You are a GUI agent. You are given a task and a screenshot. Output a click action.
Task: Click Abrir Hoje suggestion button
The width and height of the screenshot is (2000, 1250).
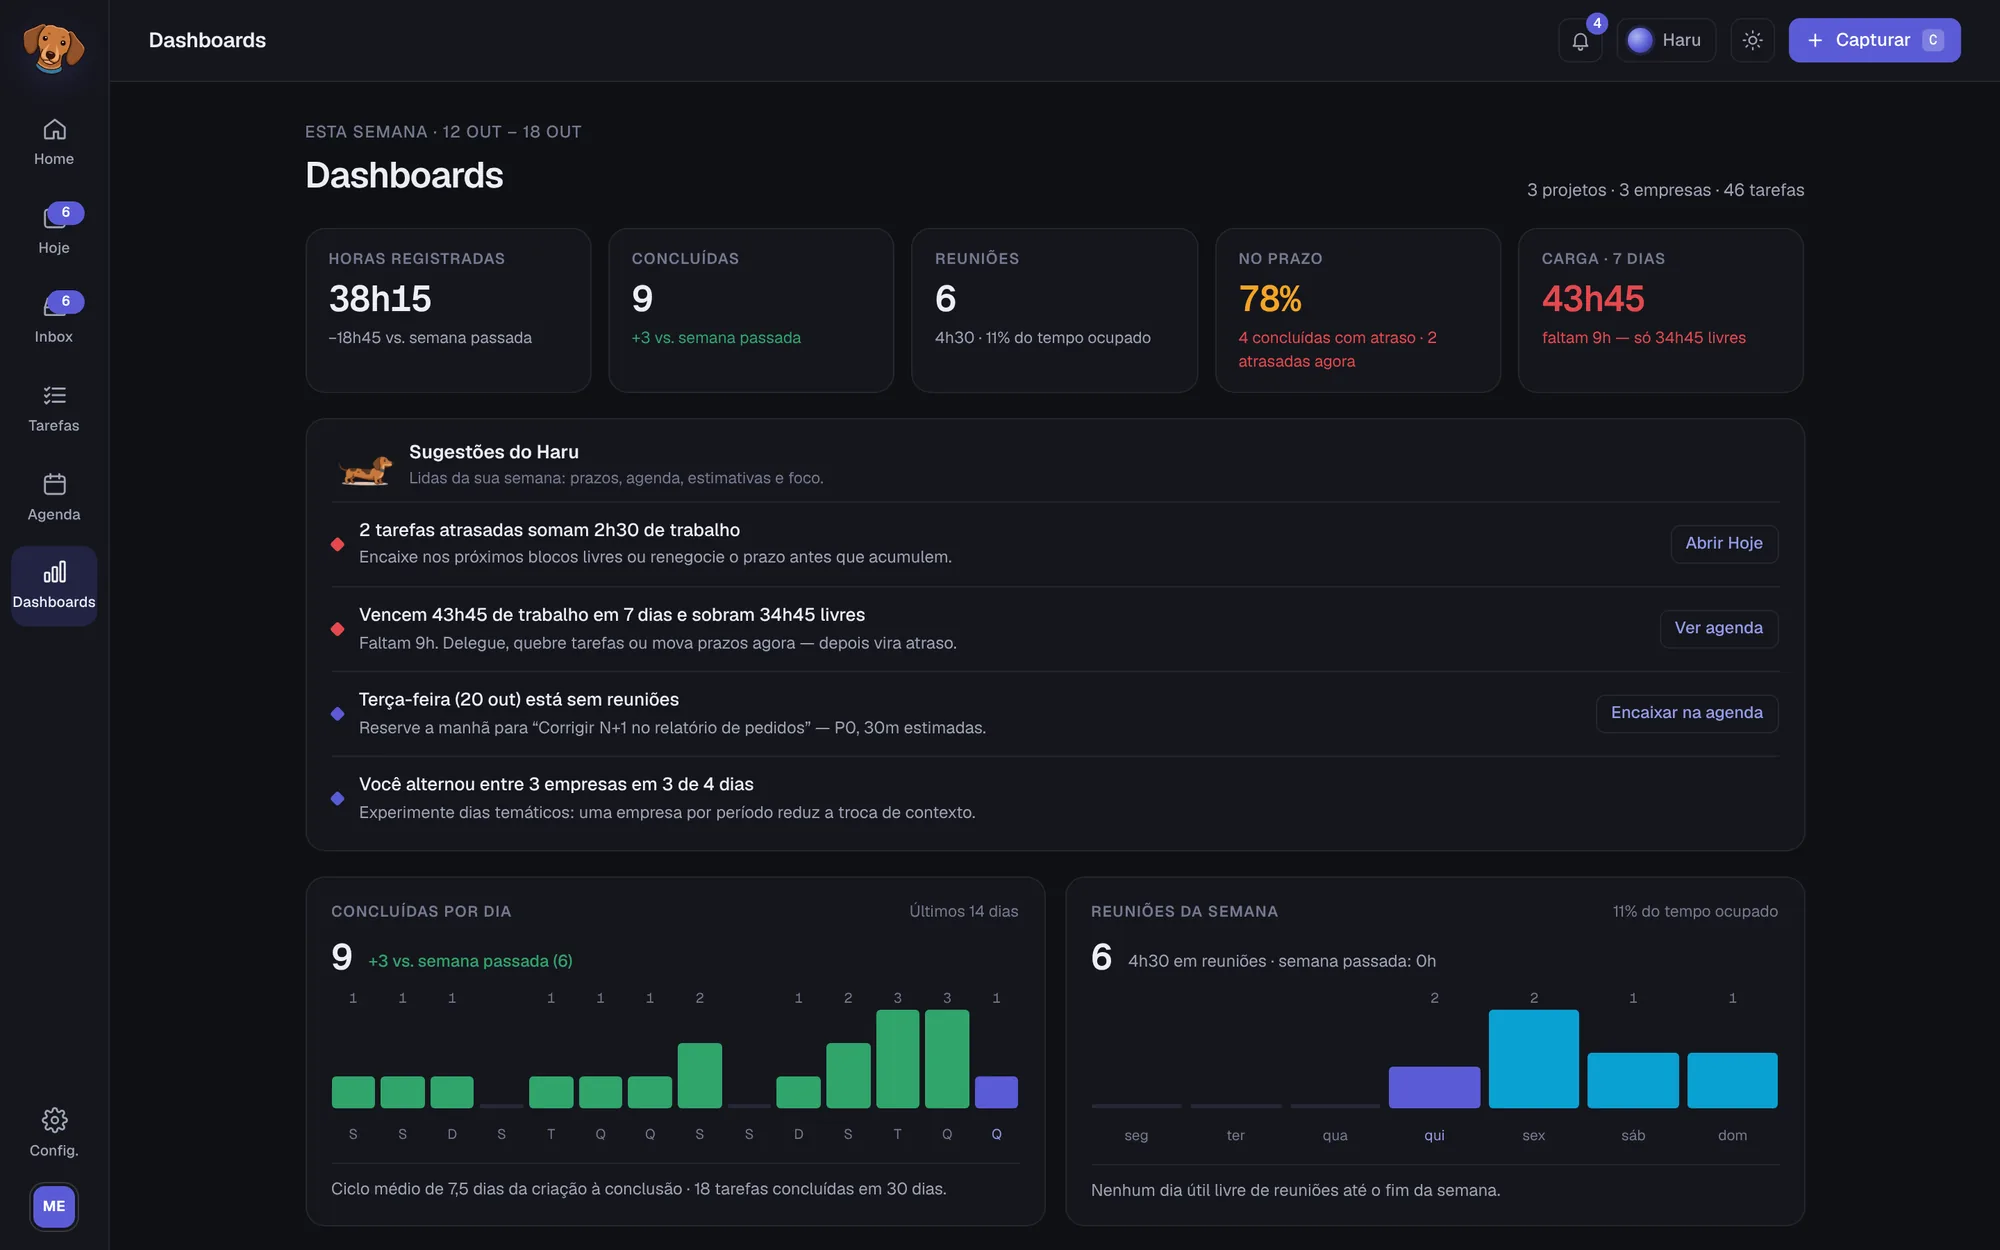[1724, 543]
